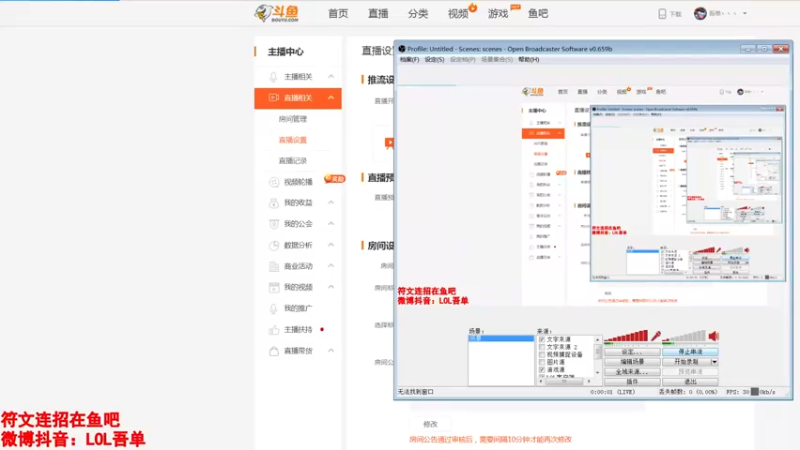Click the shopping bag icon next to 直播带货
800x450 pixels.
point(273,351)
